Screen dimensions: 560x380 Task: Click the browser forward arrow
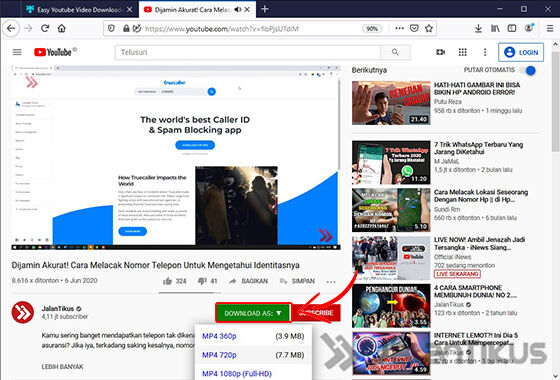tap(28, 28)
